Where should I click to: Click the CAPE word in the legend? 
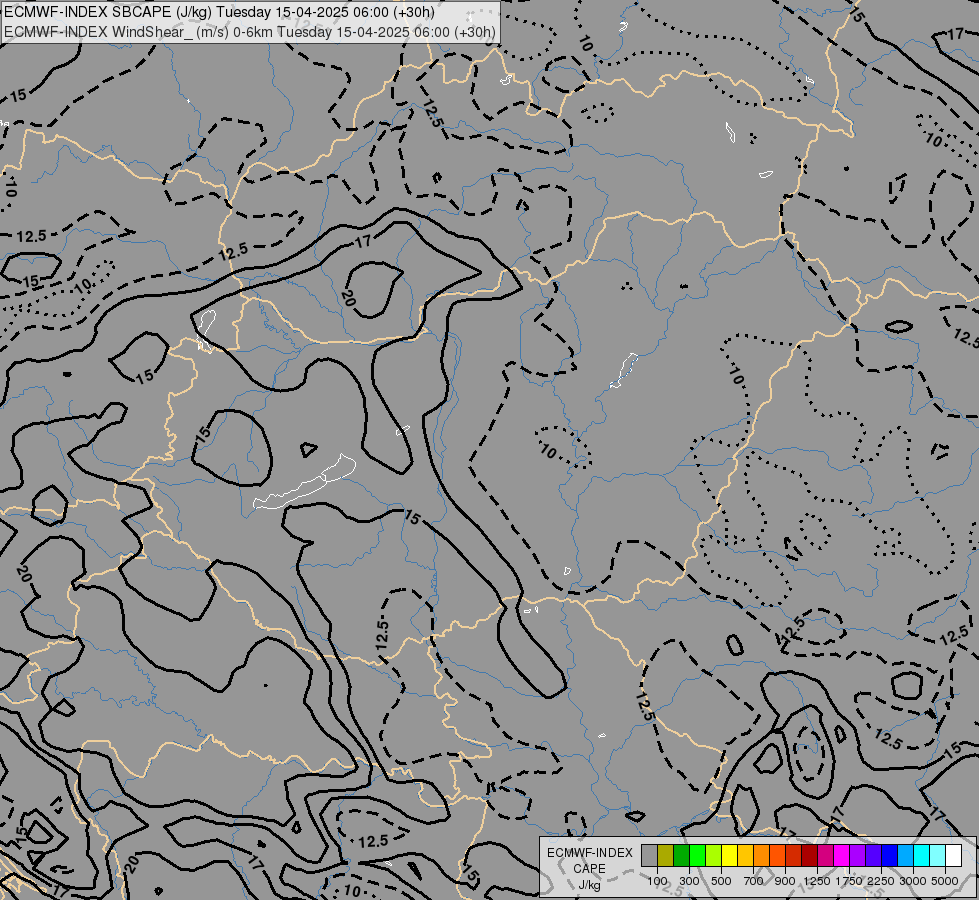coord(589,869)
